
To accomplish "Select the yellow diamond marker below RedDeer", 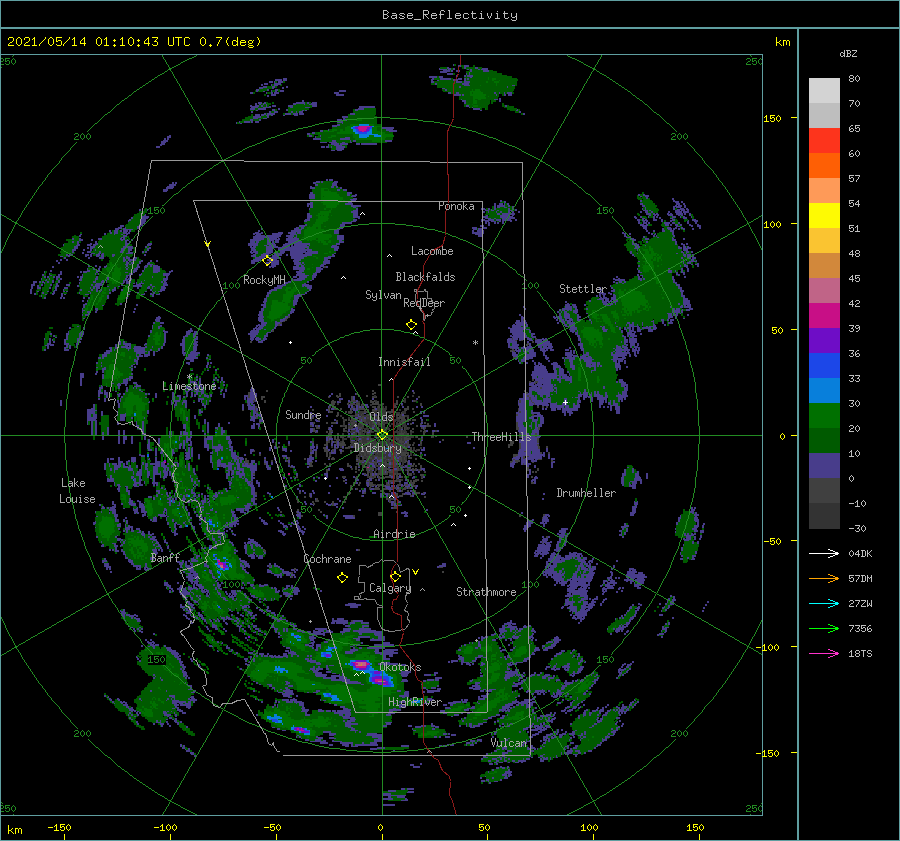I will (x=412, y=325).
